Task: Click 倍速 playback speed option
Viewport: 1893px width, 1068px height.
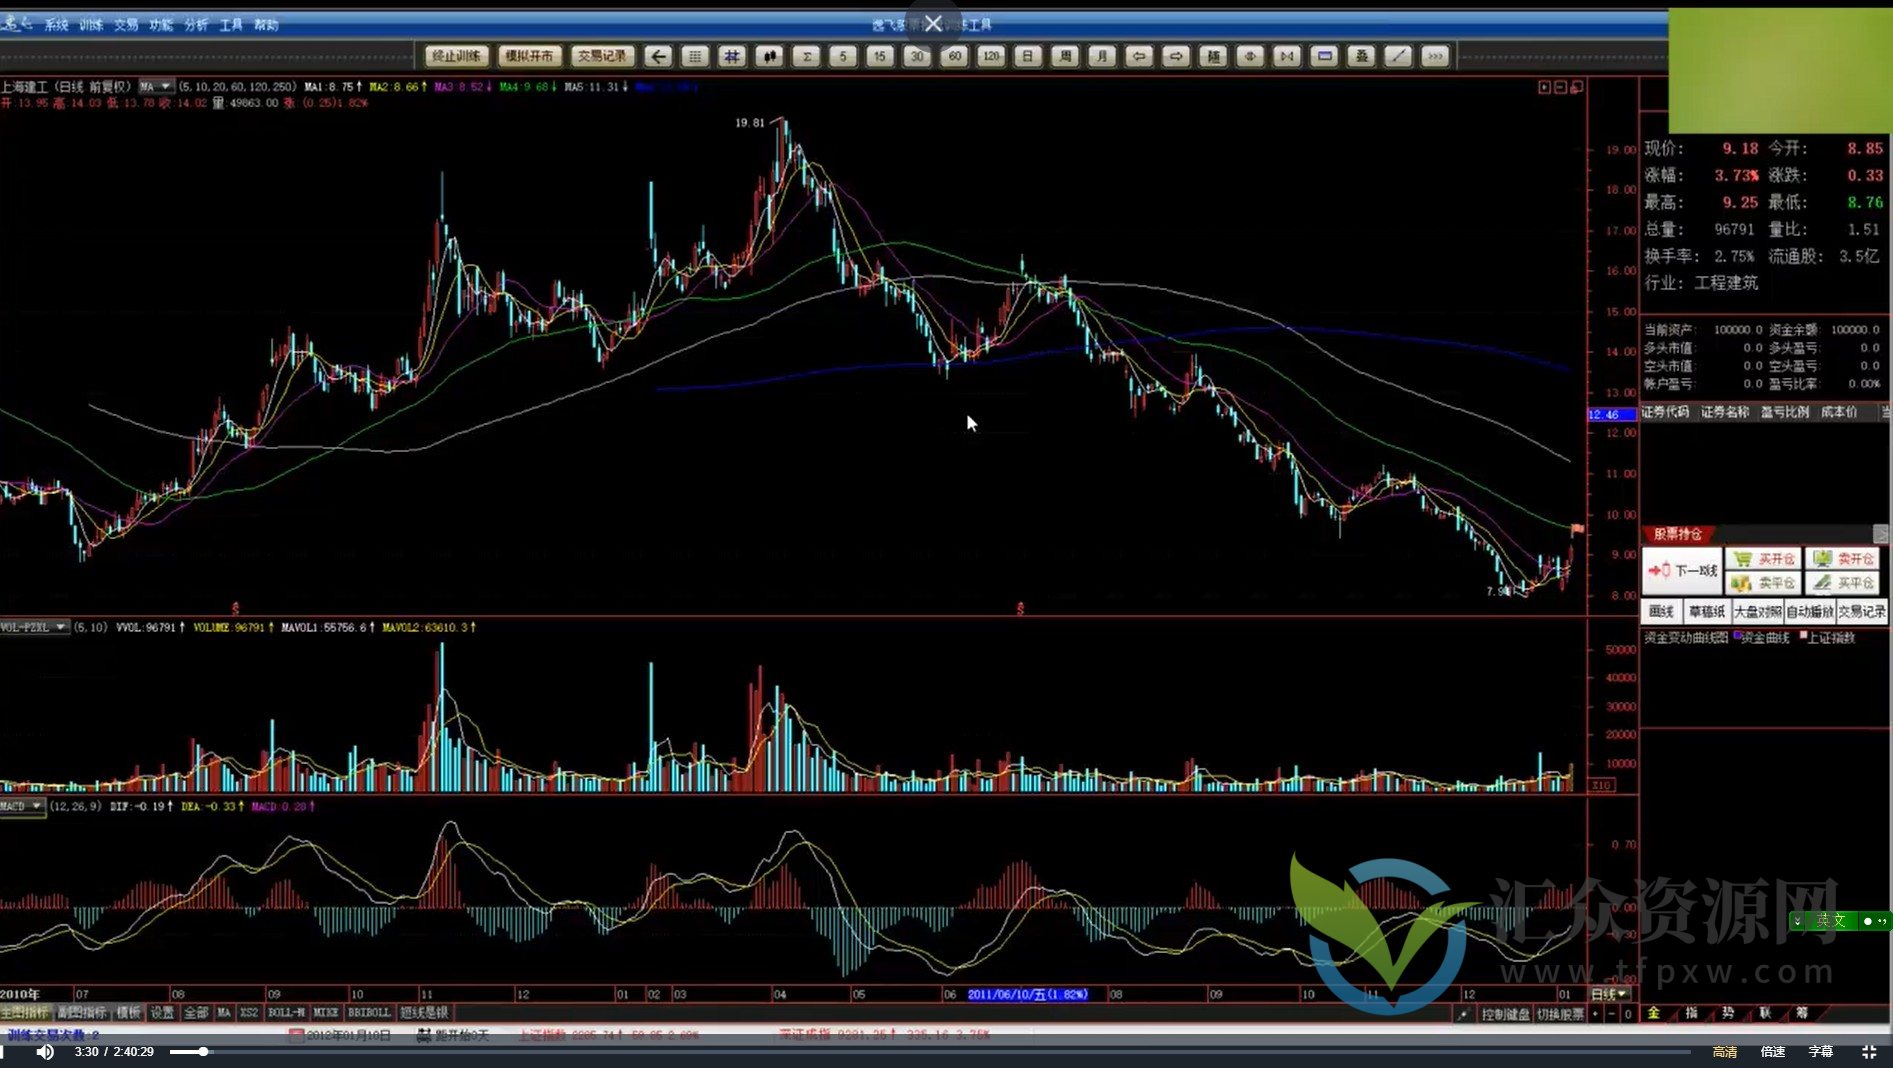Action: pyautogui.click(x=1773, y=1052)
